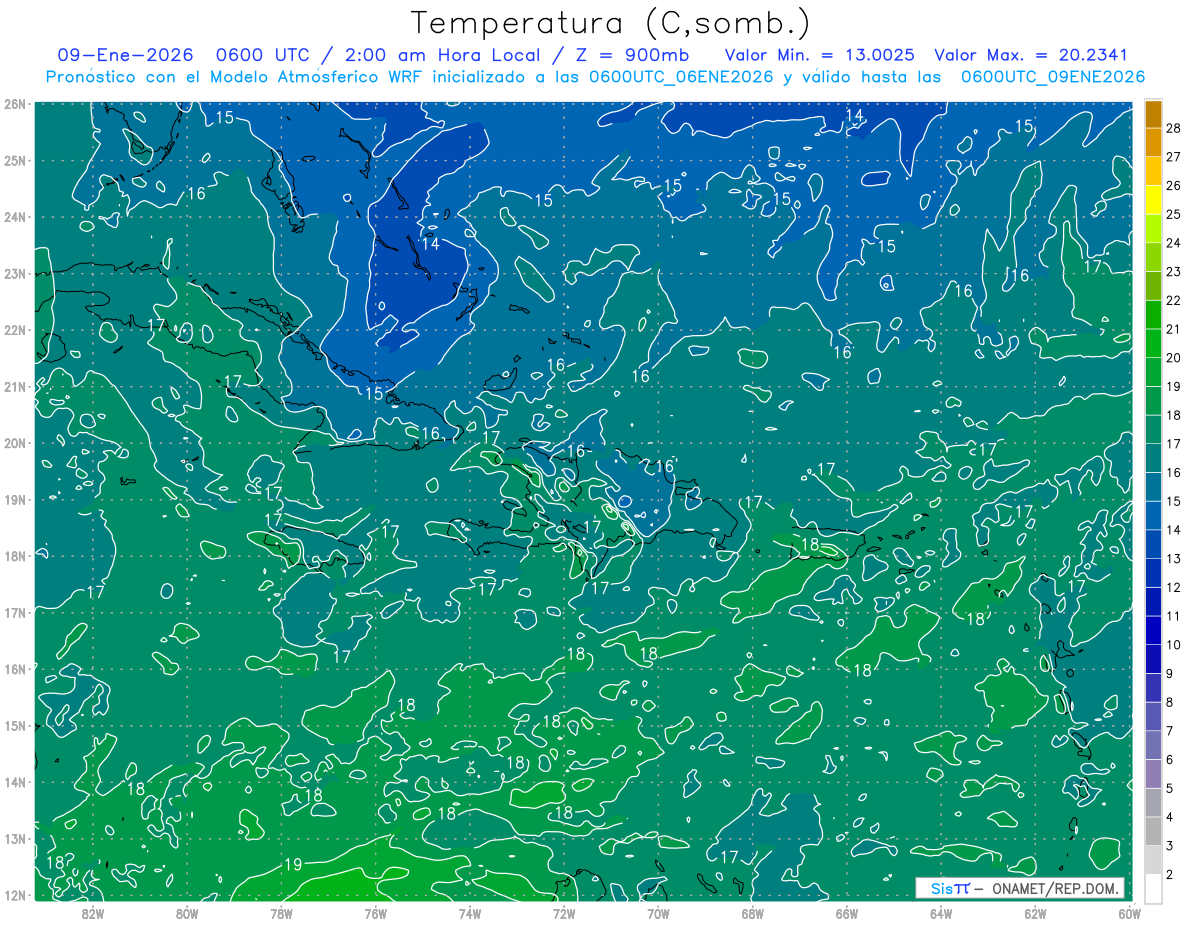This screenshot has height=927, width=1200.
Task: Click the 76W longitude axis label
Action: pyautogui.click(x=375, y=913)
